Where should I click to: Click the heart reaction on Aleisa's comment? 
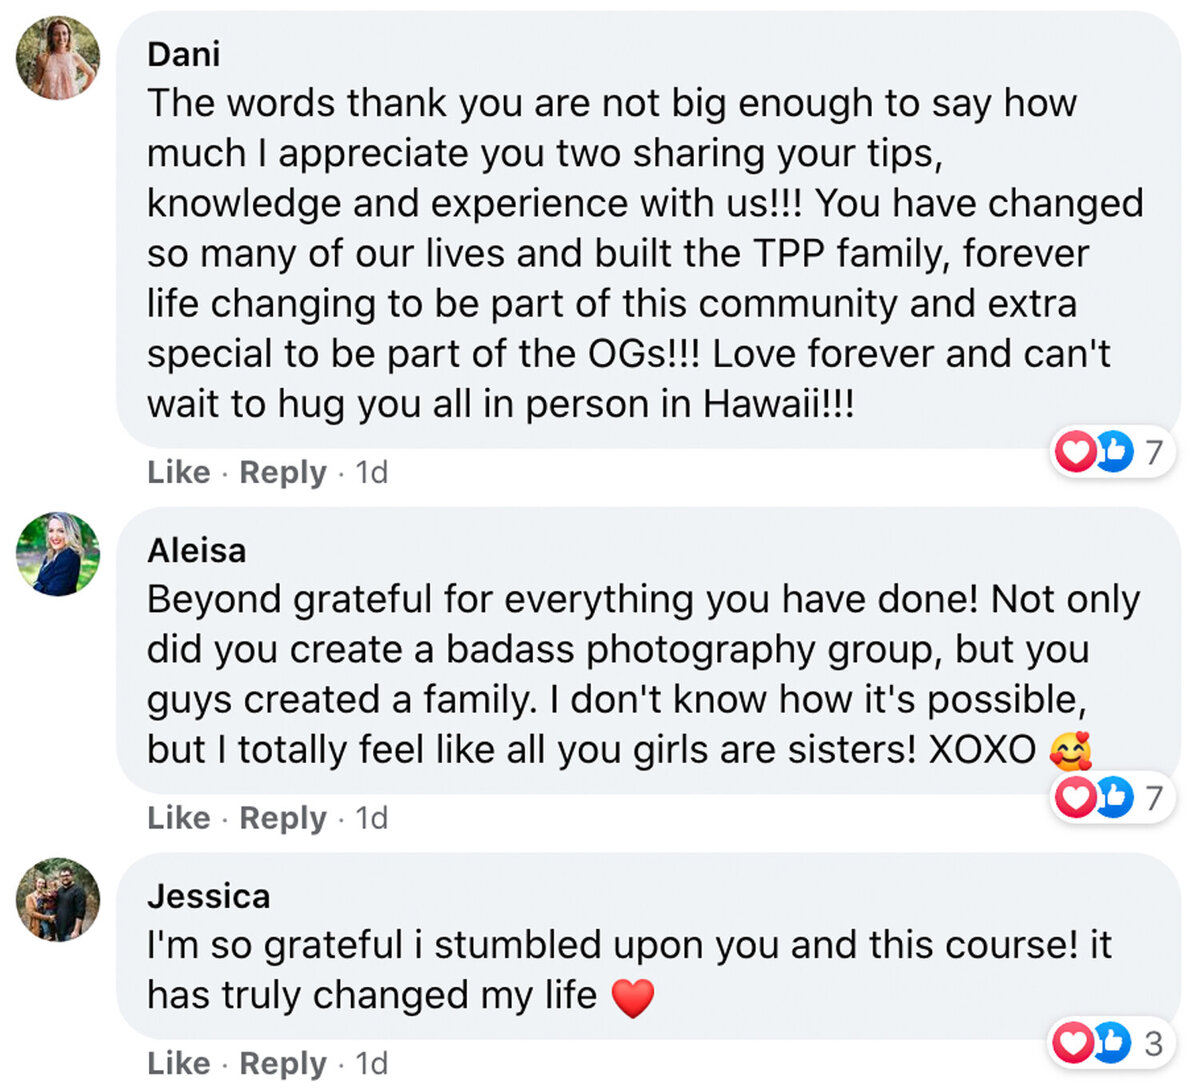(1076, 798)
